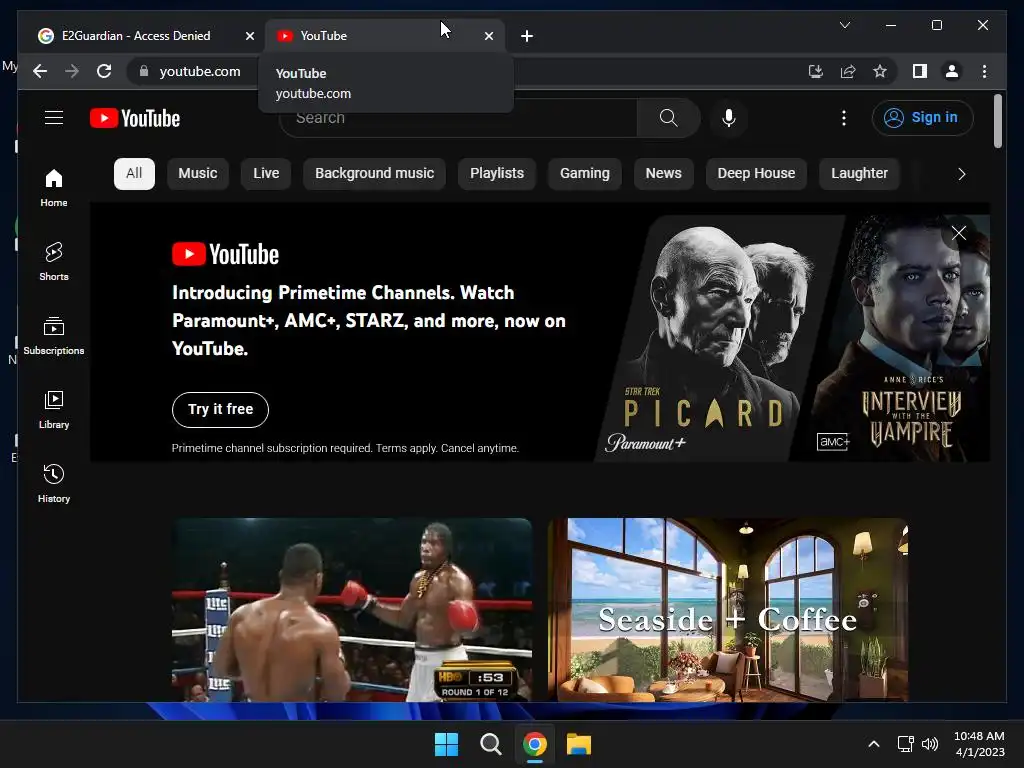Start voice search with the microphone icon
This screenshot has width=1024, height=768.
pos(729,118)
